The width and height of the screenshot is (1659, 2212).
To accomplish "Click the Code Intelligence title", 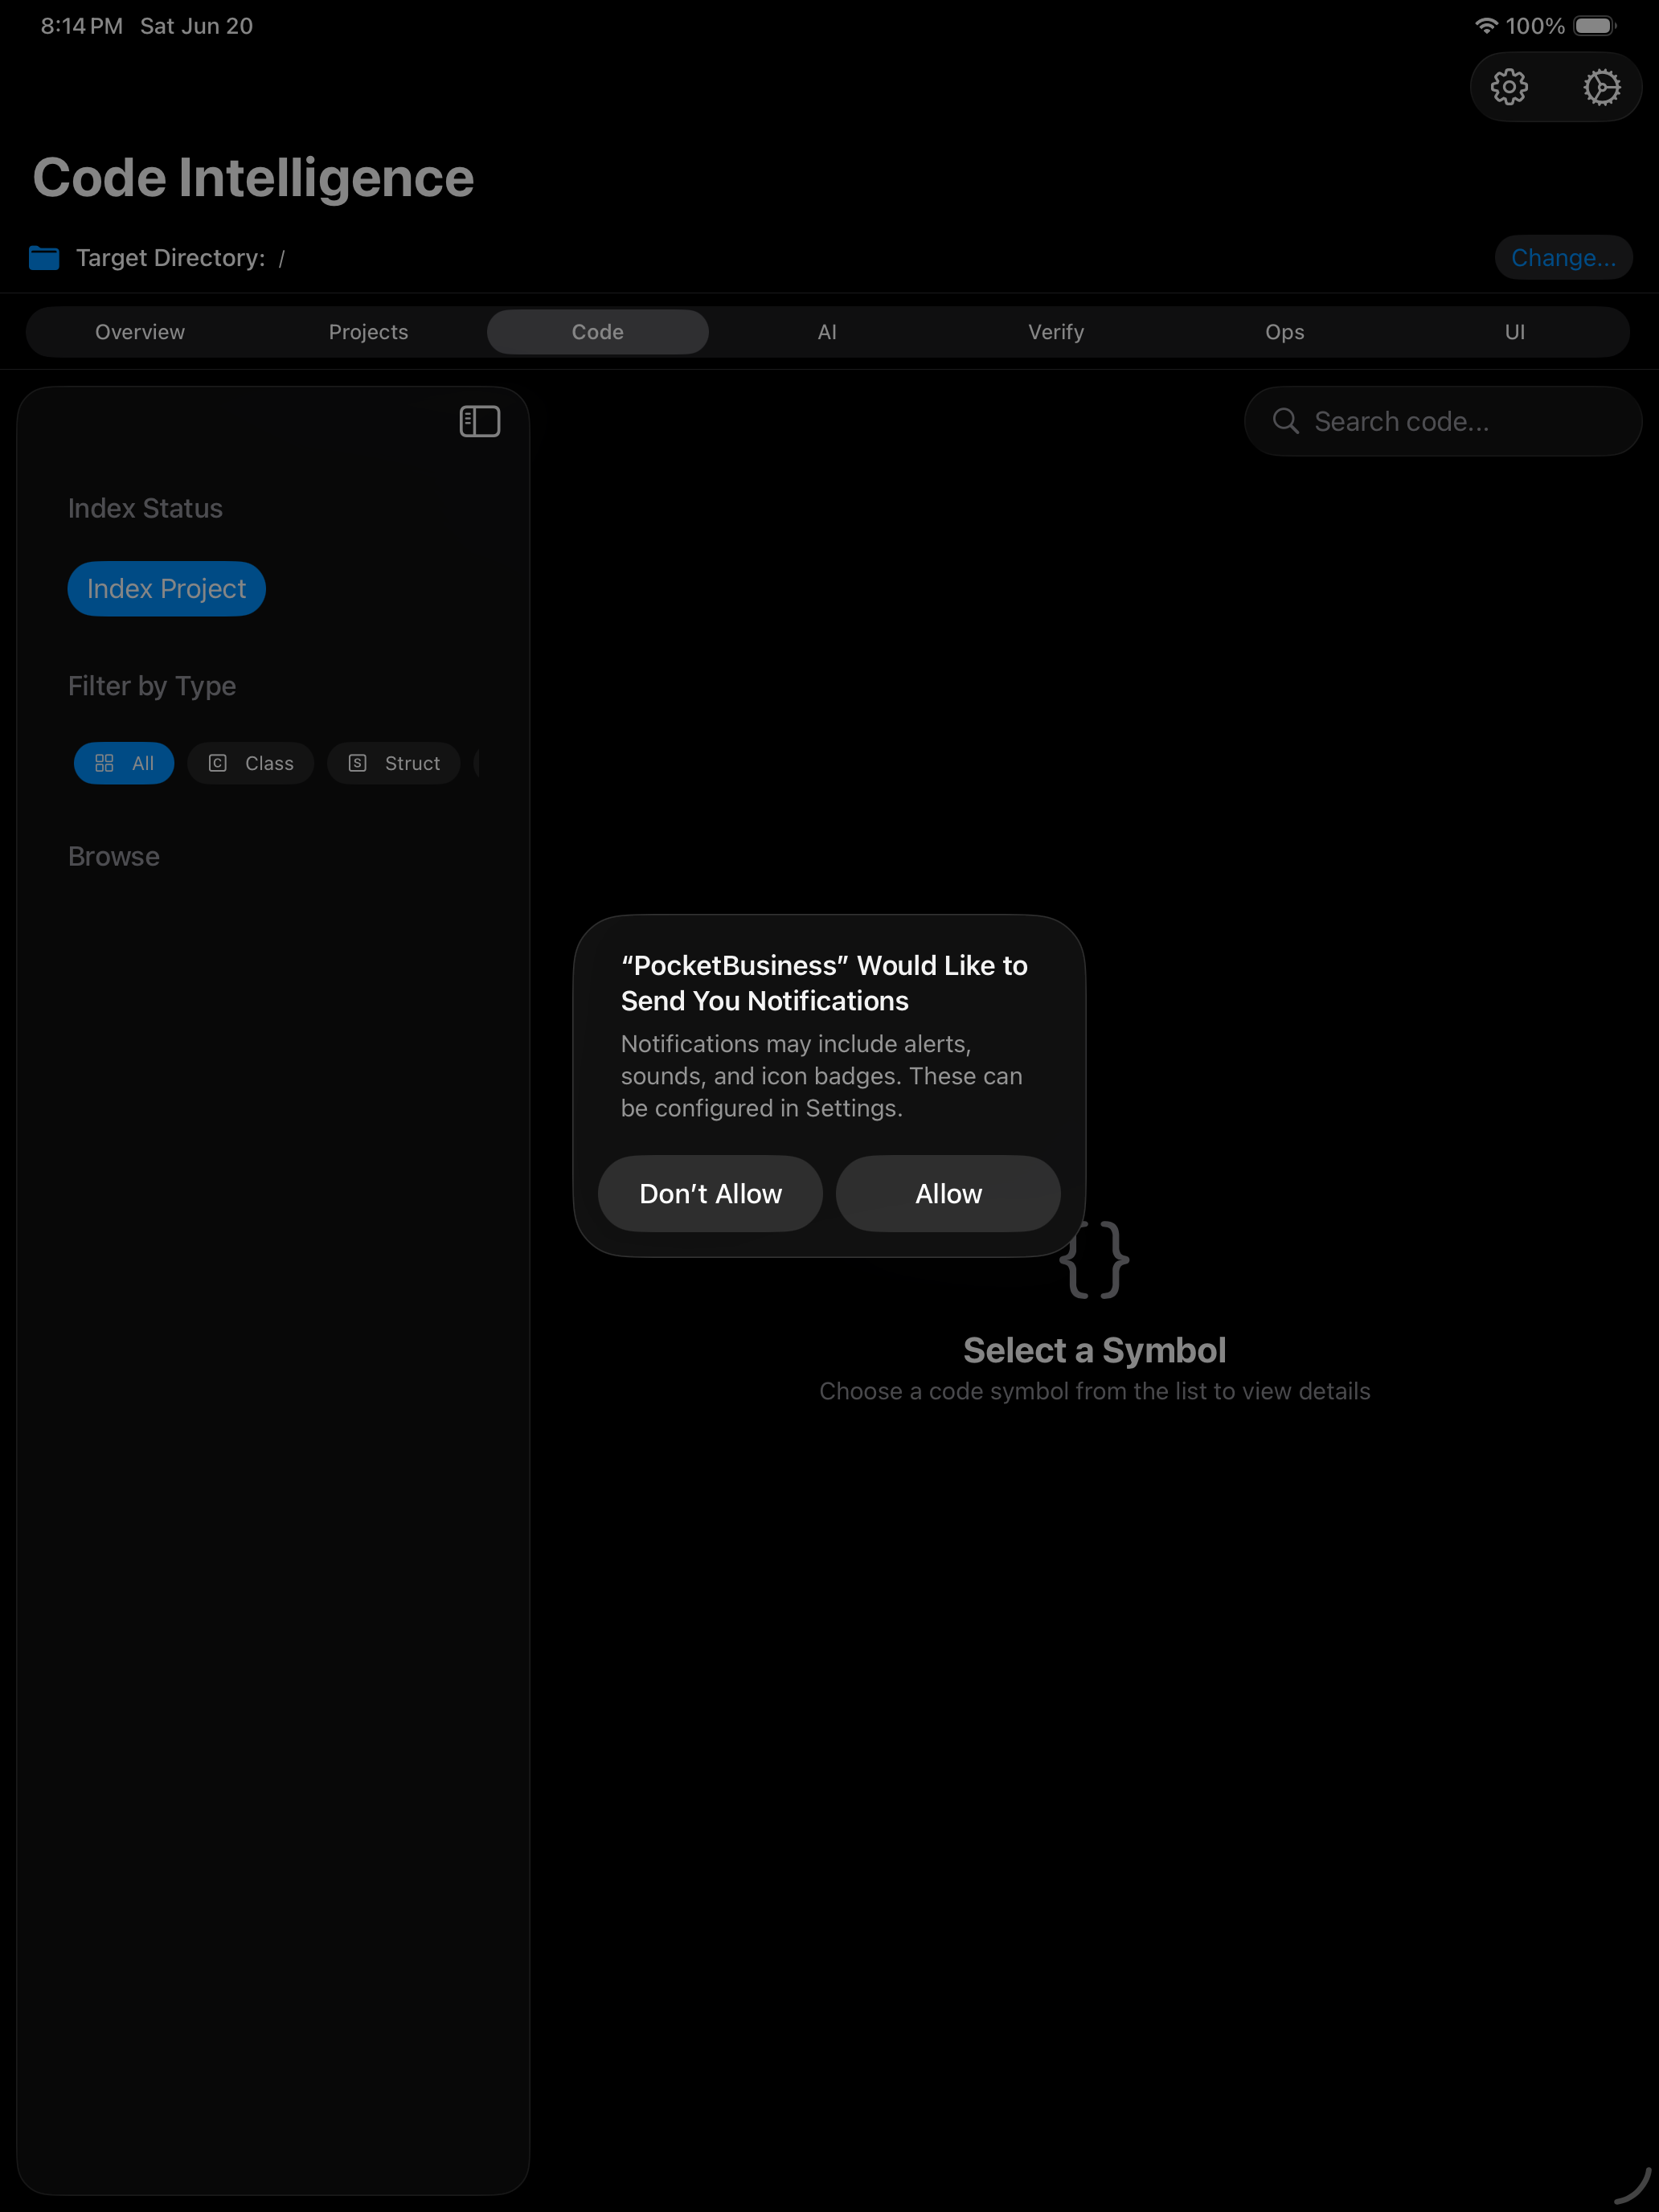I will pyautogui.click(x=253, y=178).
